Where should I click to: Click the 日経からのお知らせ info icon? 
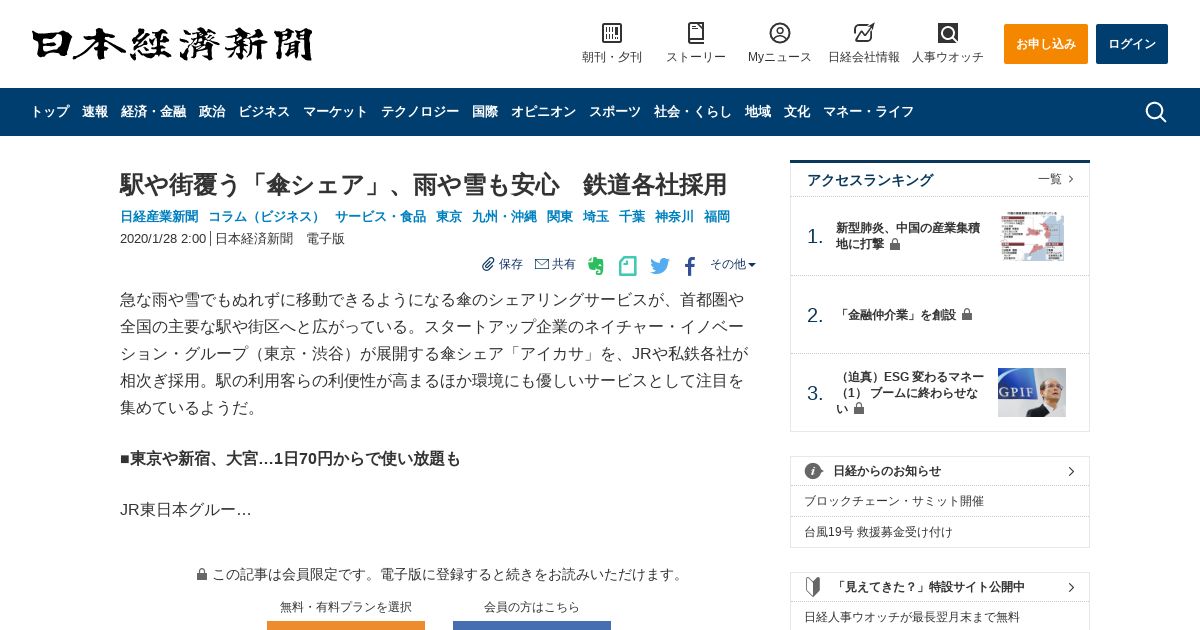(813, 471)
